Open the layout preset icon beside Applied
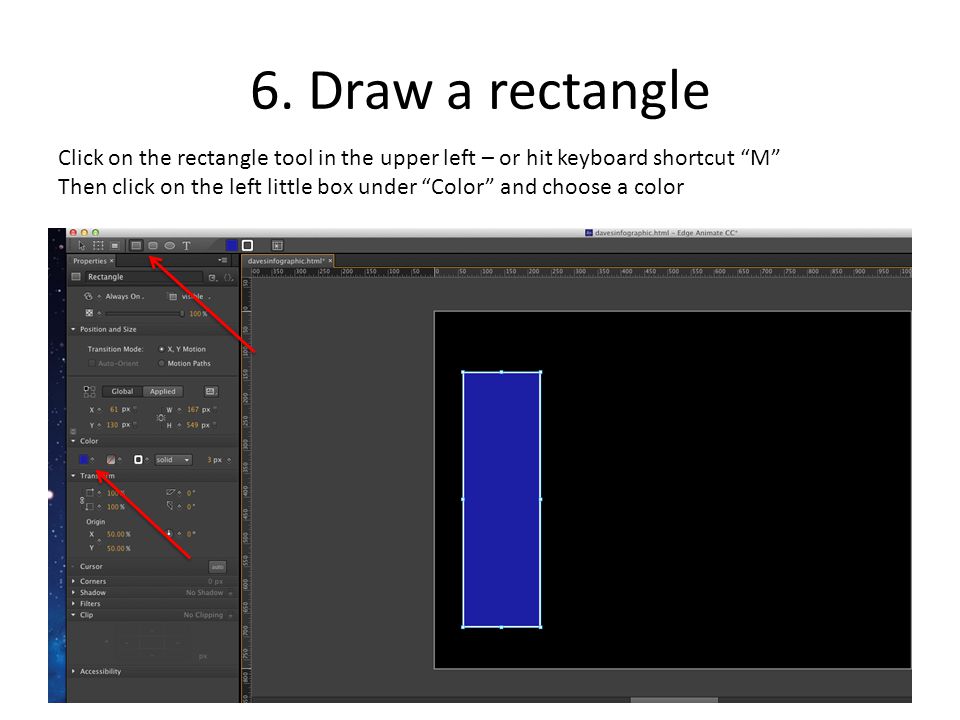Image resolution: width=960 pixels, height=720 pixels. 210,391
